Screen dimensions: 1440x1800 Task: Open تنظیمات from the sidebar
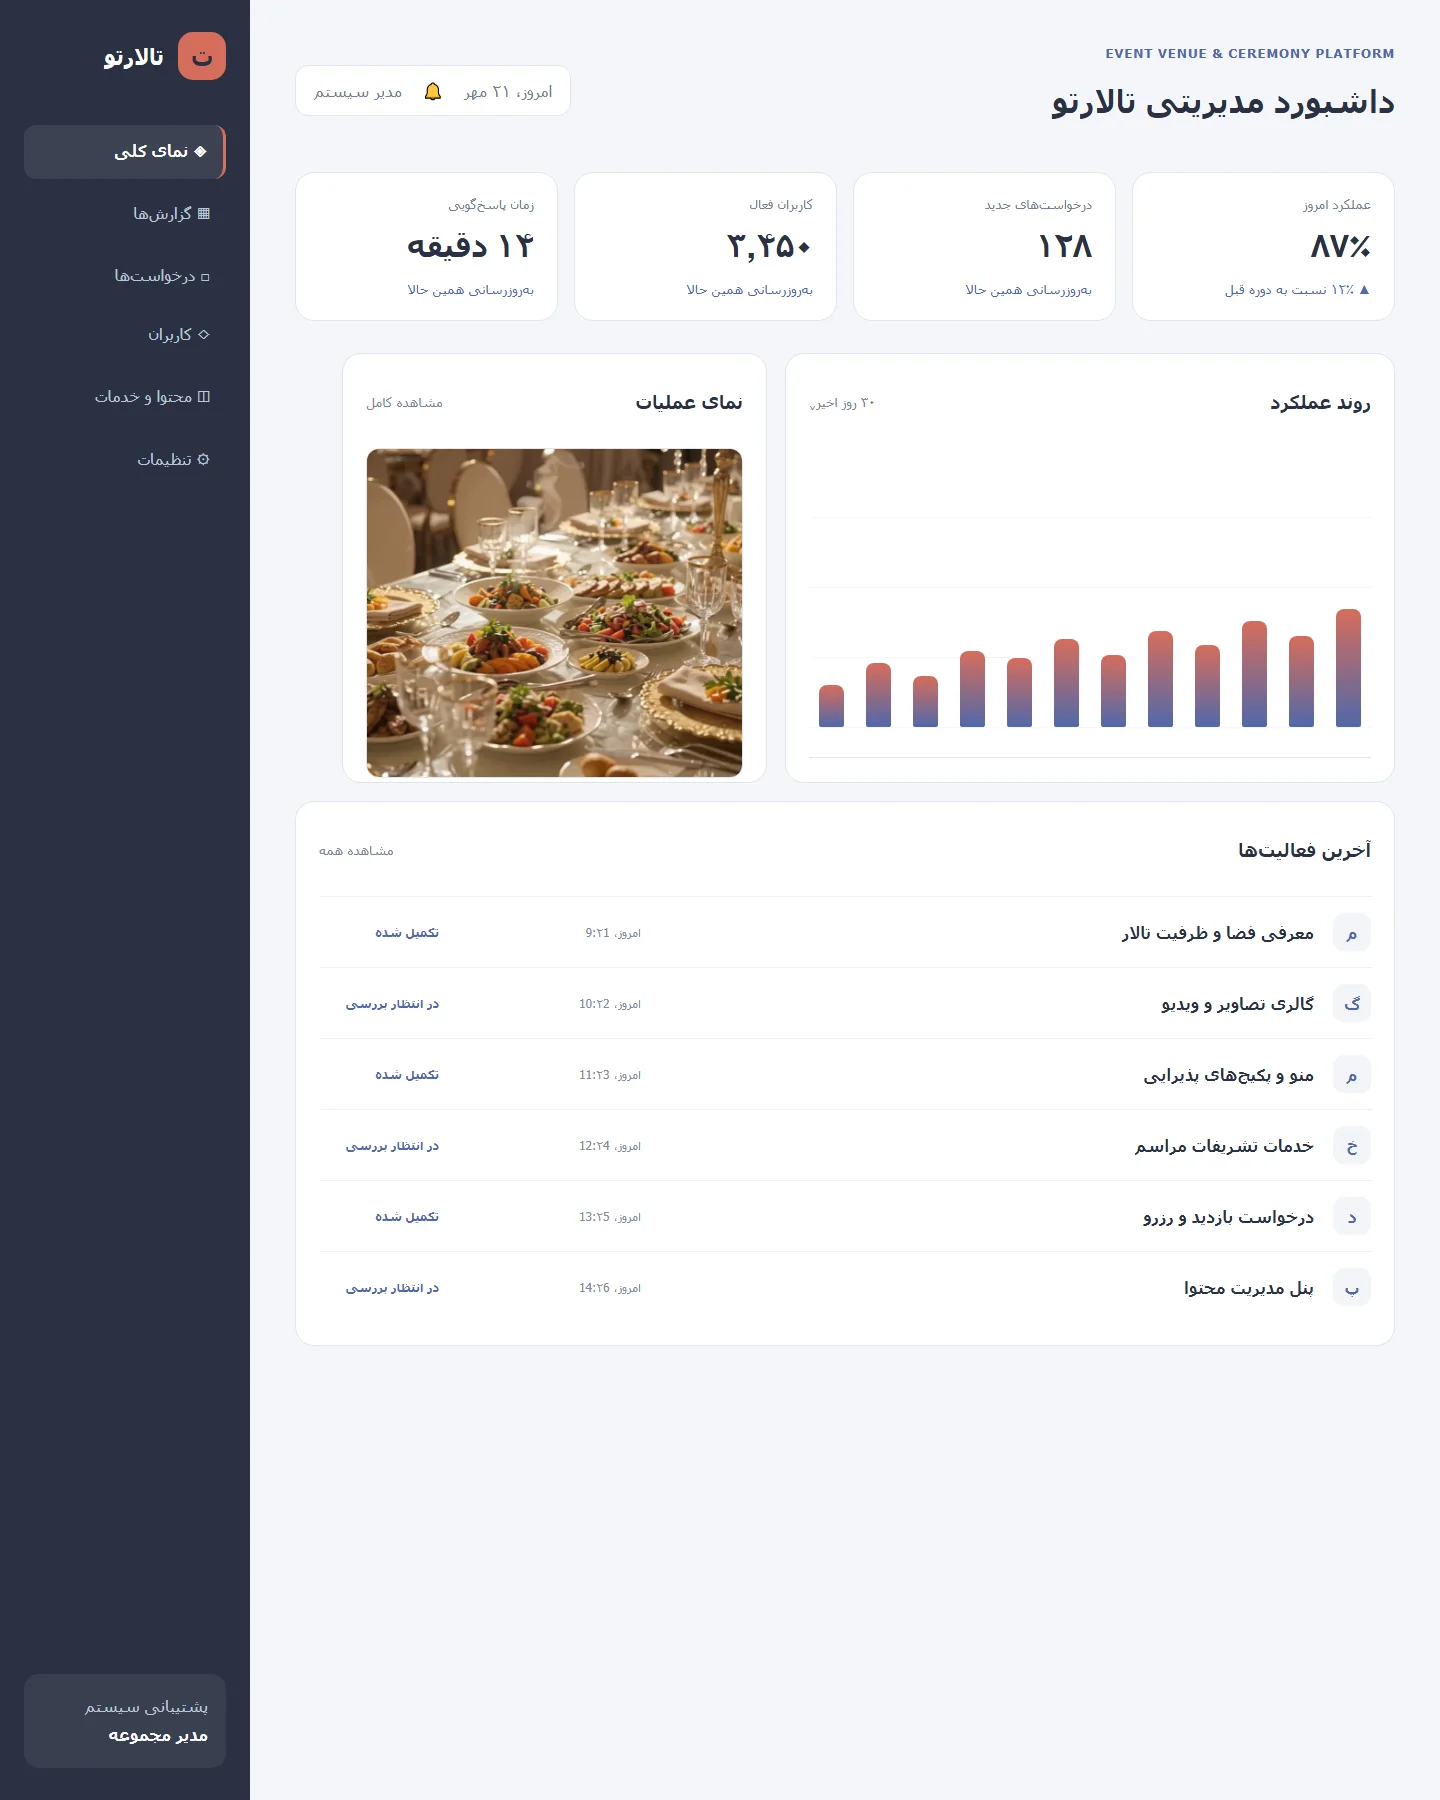(x=125, y=460)
